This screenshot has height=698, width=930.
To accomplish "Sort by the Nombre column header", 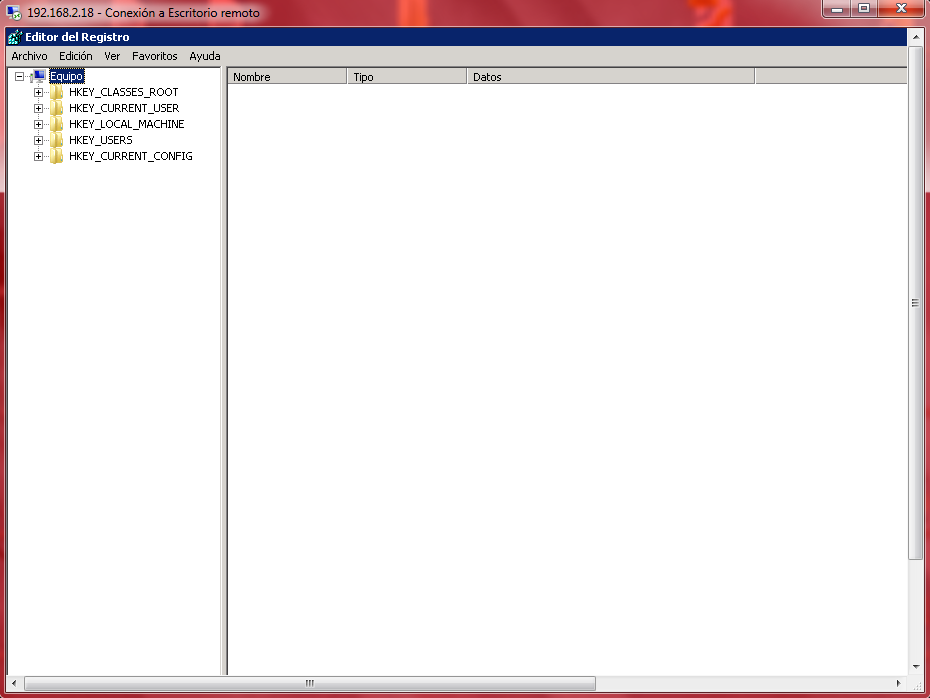I will pos(287,77).
